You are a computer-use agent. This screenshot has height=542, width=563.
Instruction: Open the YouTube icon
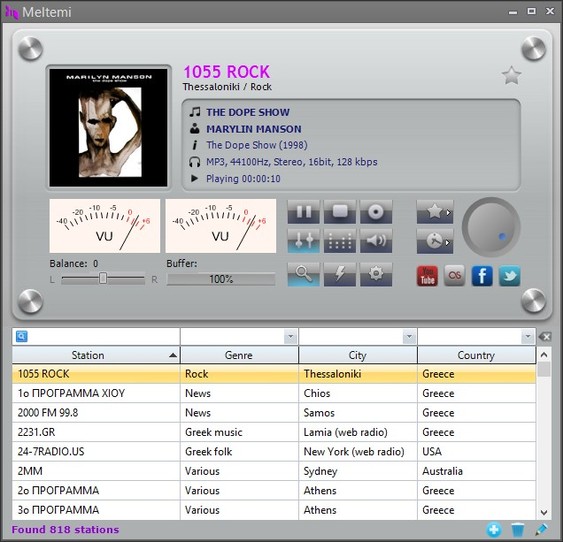point(427,276)
